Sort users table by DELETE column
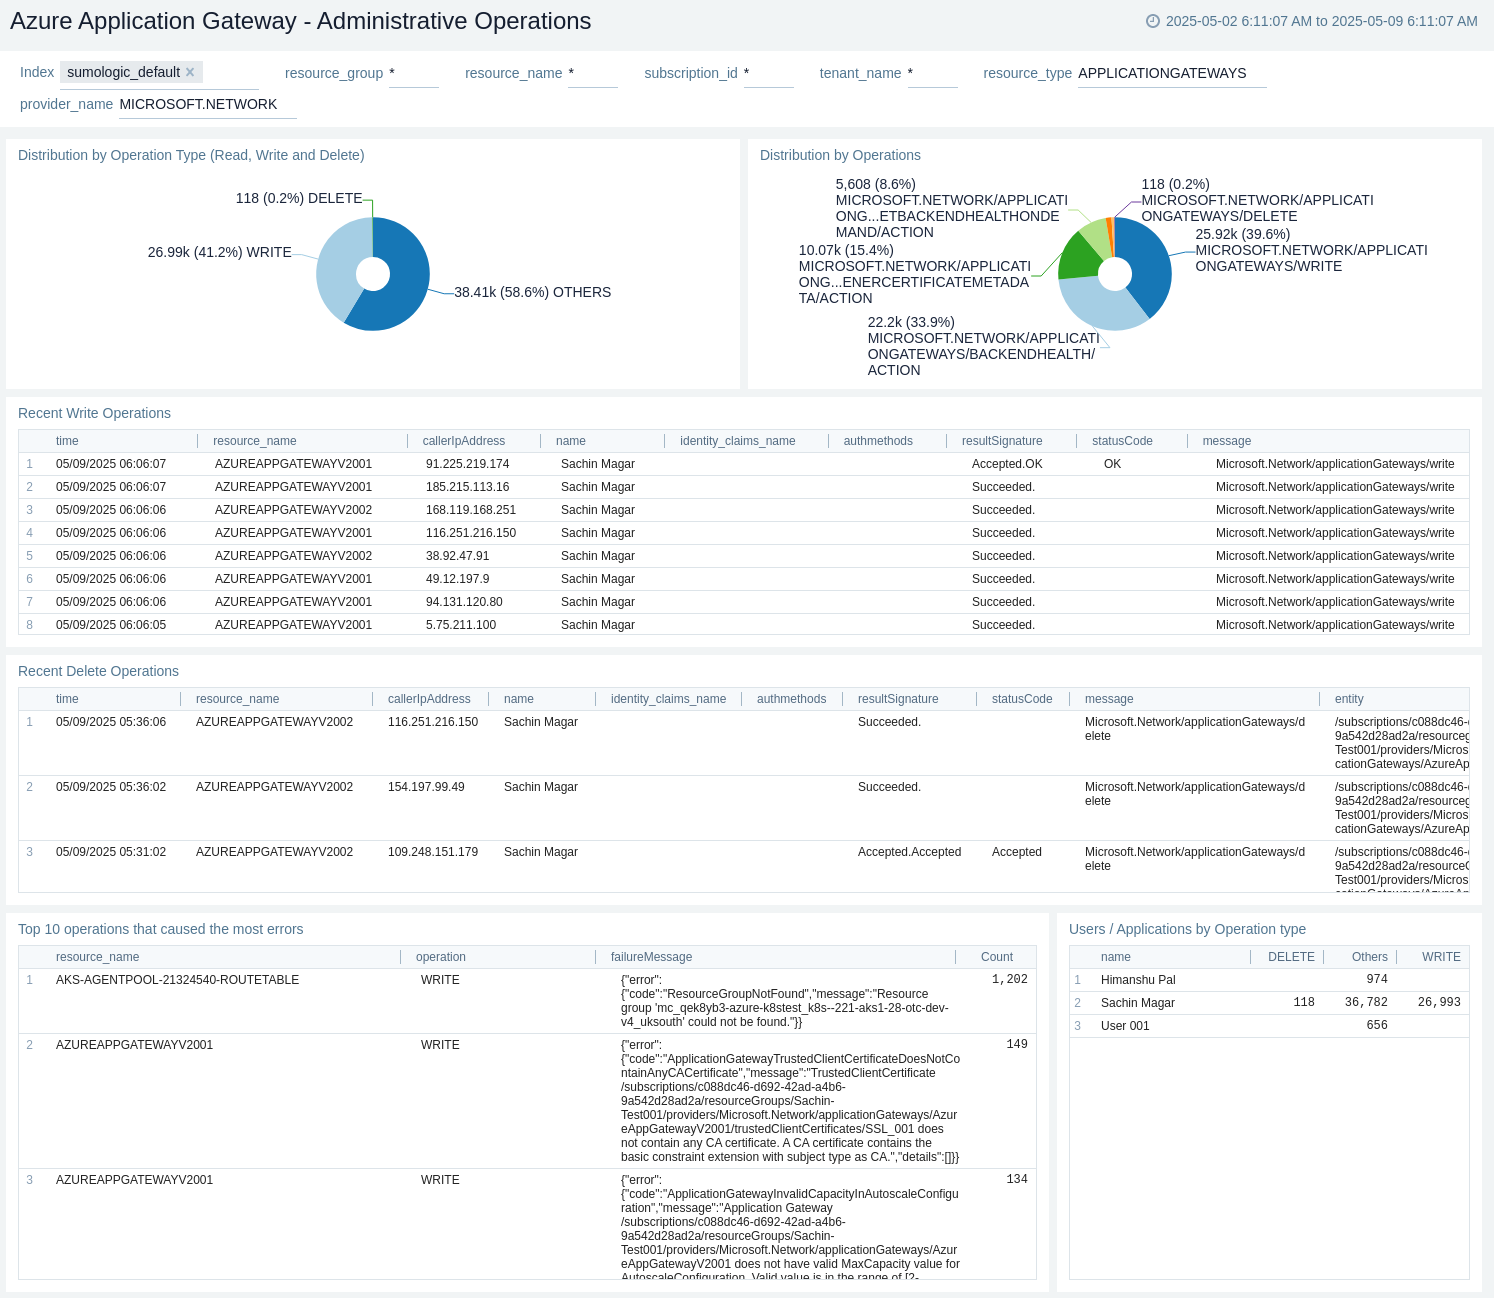1494x1298 pixels. tap(1291, 957)
